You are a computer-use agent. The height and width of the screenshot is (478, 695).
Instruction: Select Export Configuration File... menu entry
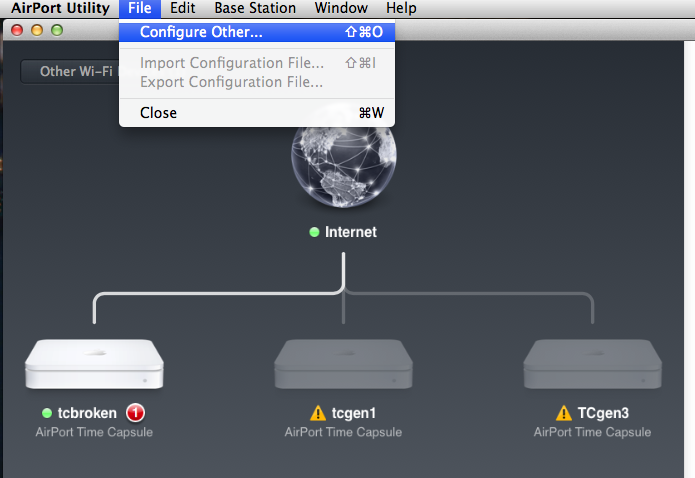257,82
